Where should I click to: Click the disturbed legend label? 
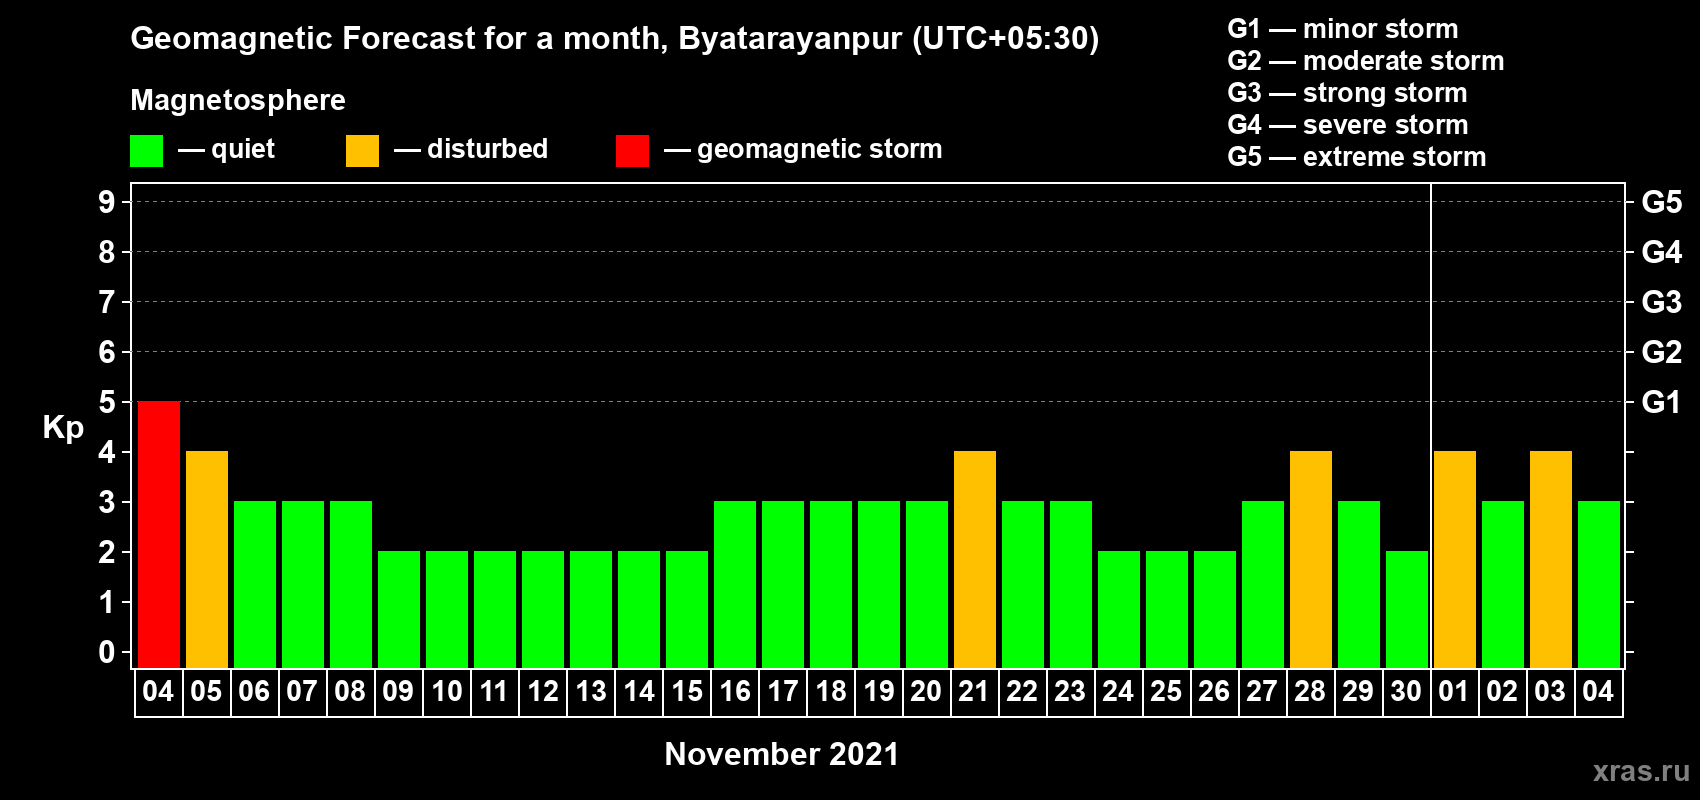(488, 149)
